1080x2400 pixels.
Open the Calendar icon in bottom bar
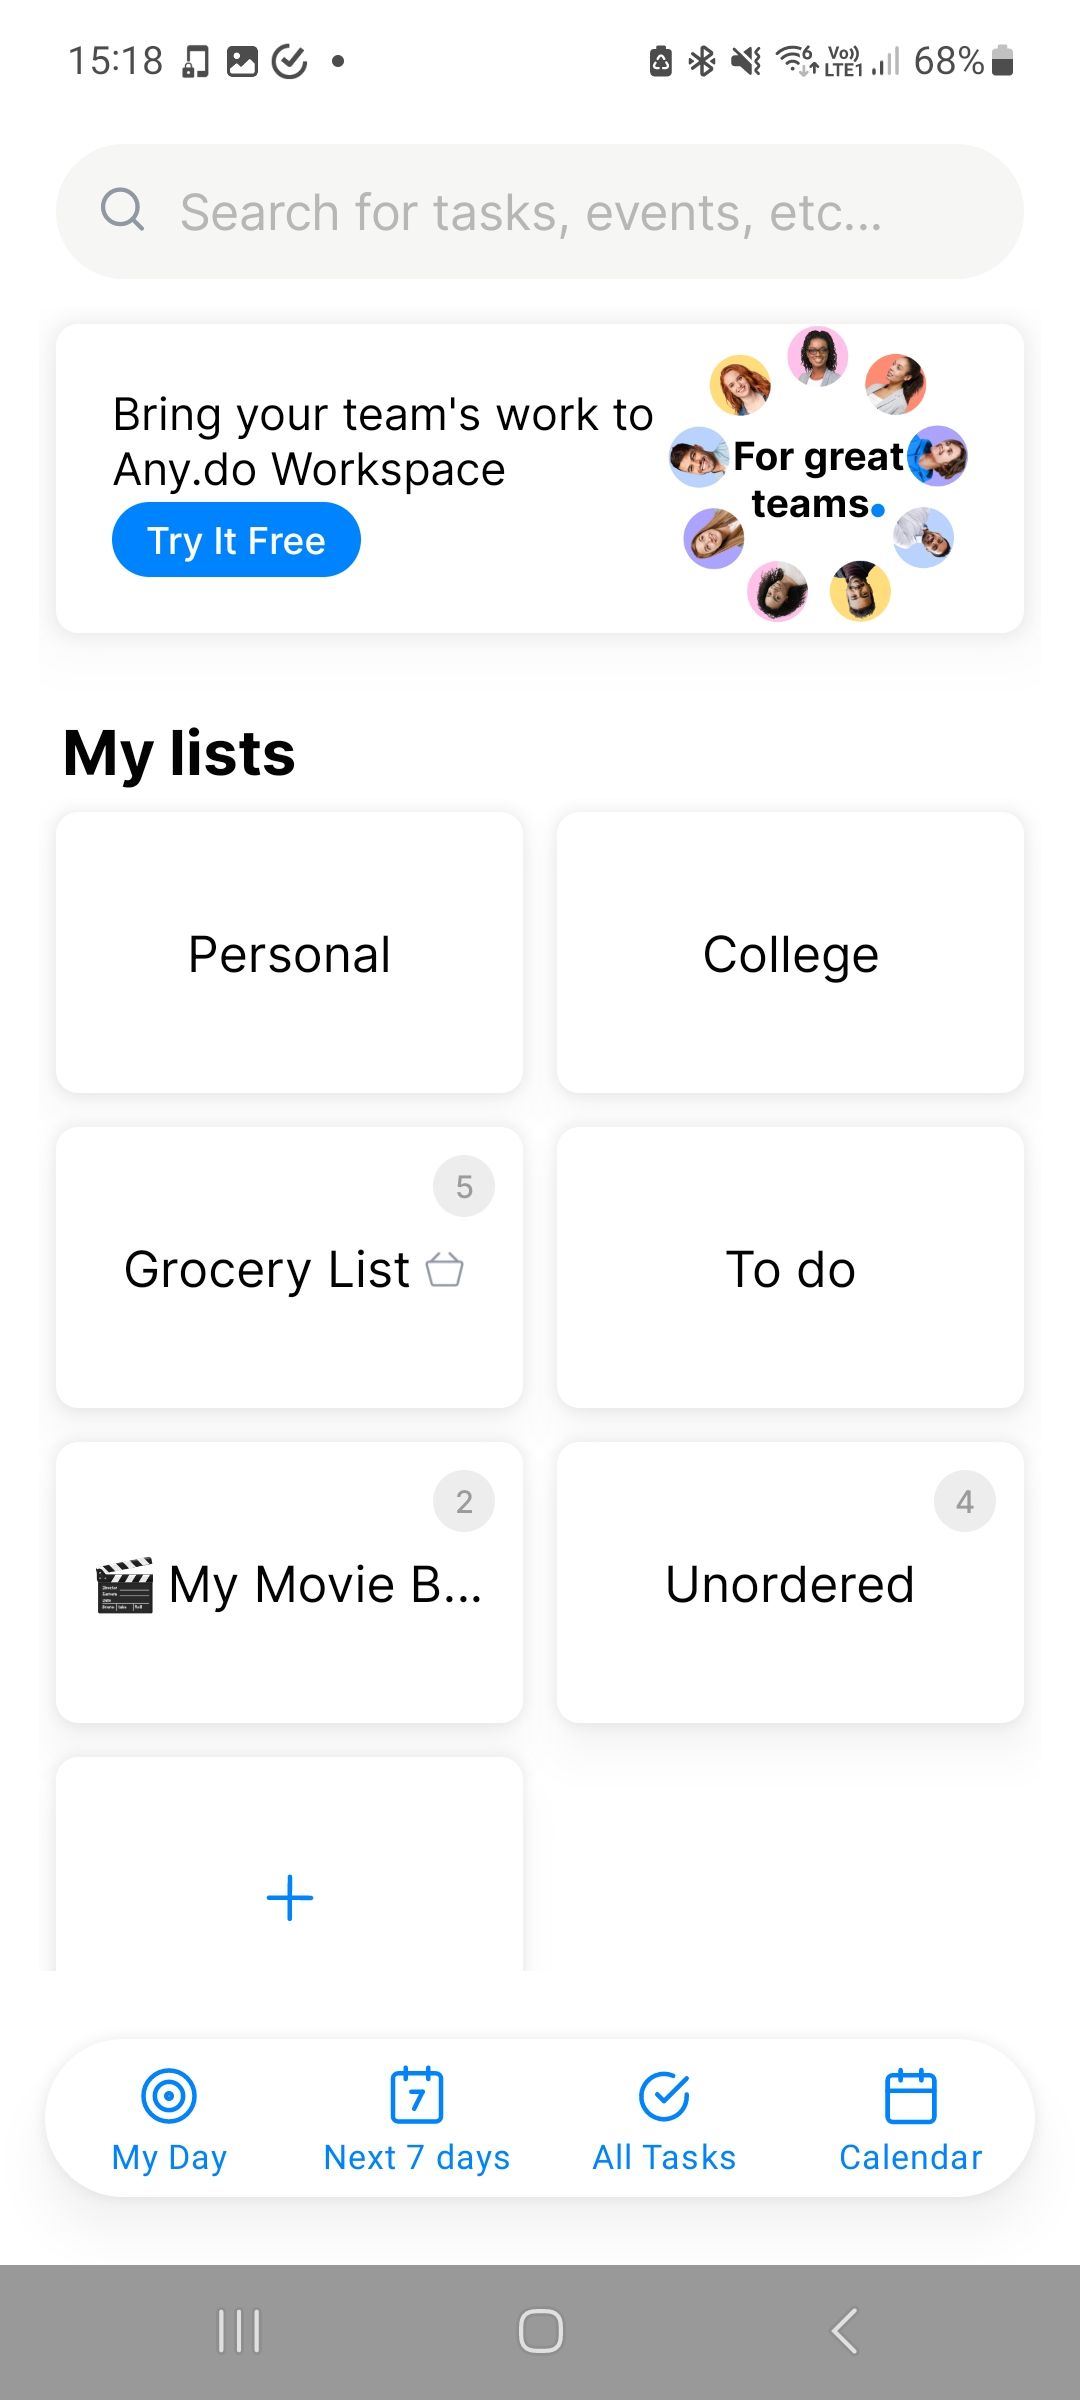click(910, 2095)
